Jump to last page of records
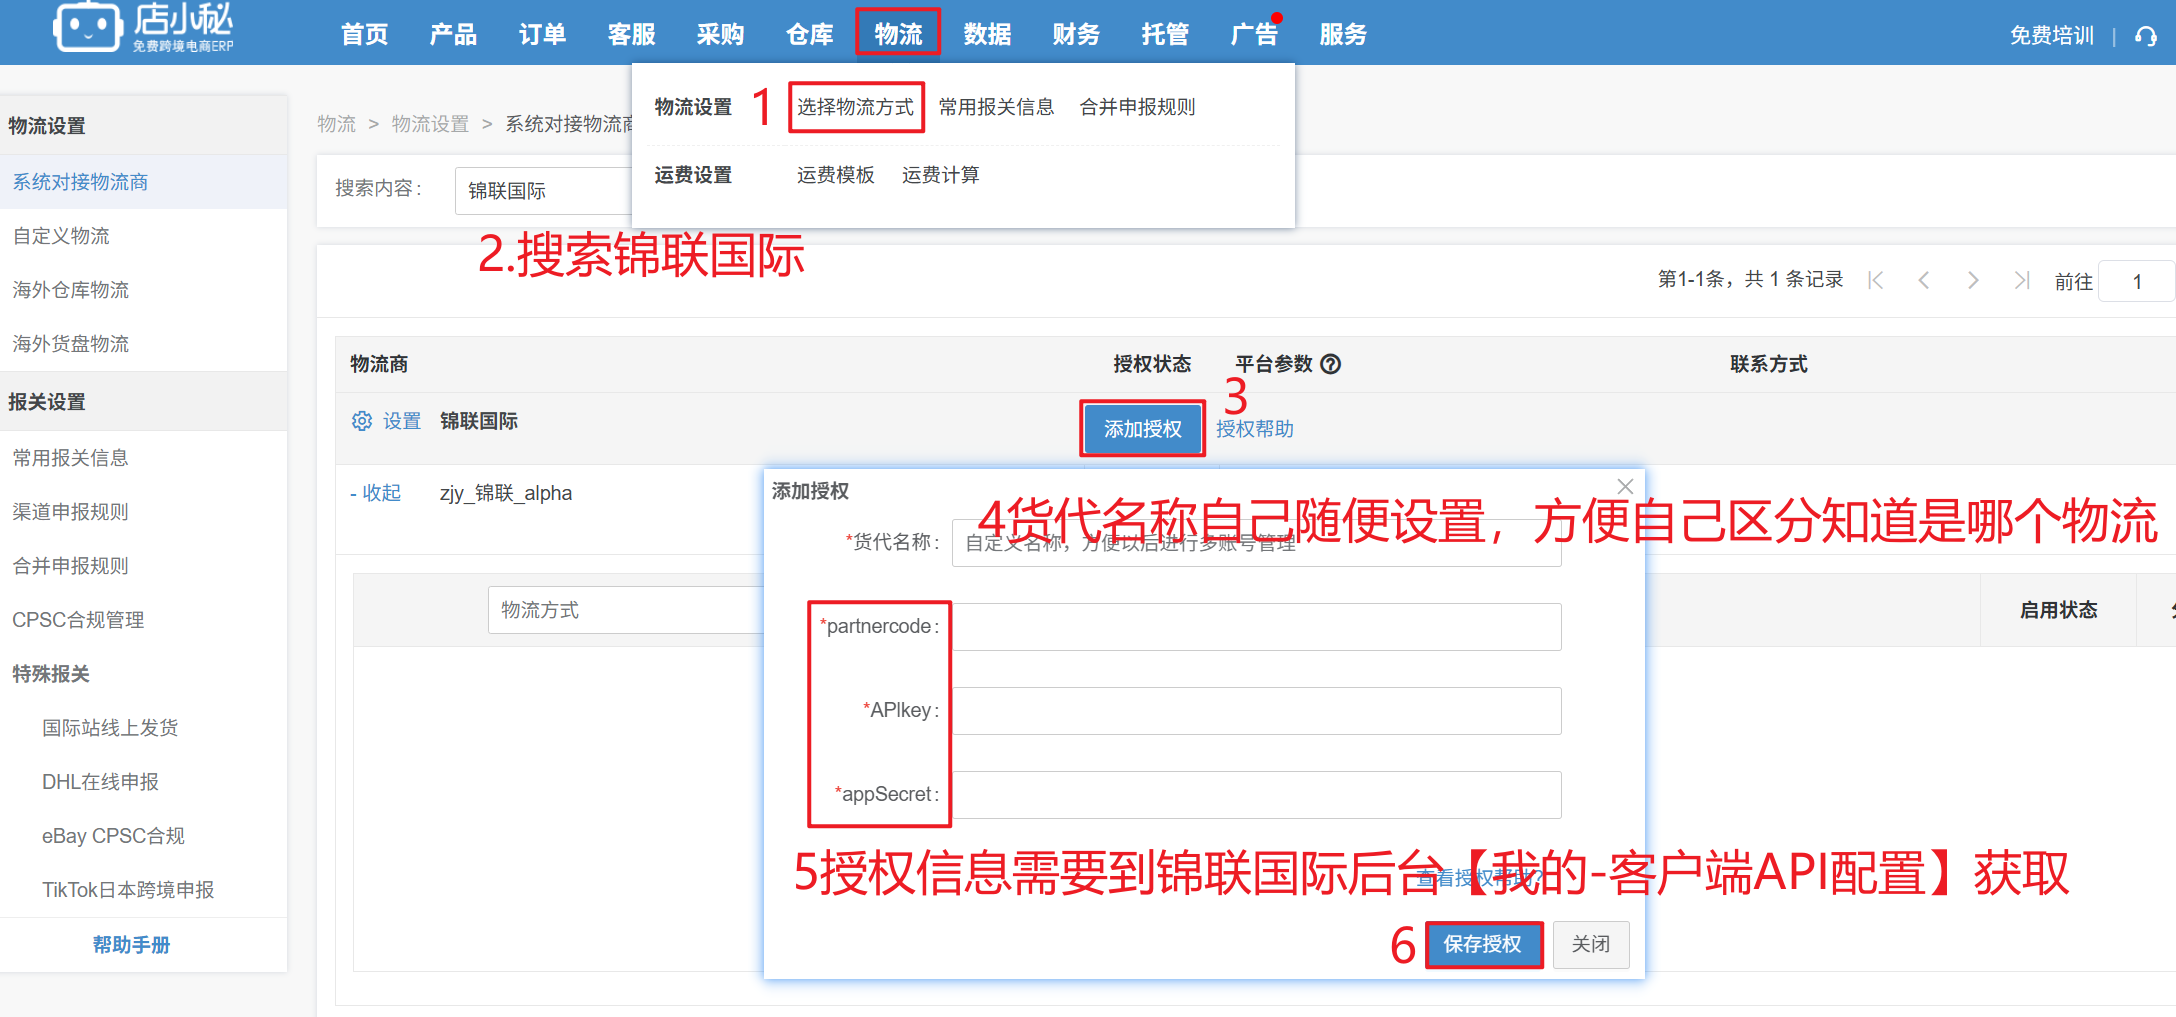This screenshot has width=2176, height=1017. 2021,281
